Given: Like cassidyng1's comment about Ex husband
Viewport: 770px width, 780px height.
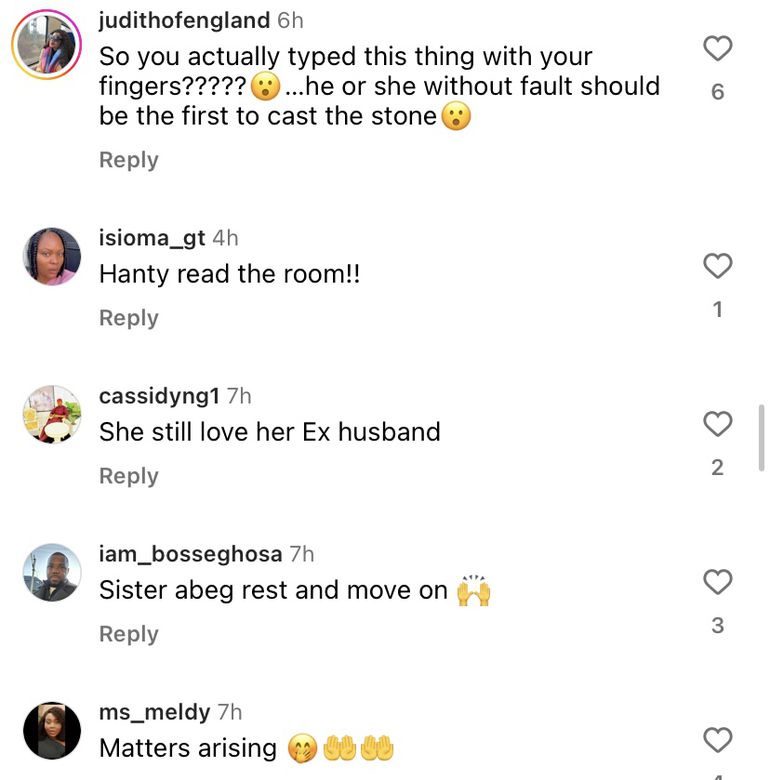Looking at the screenshot, I should [718, 424].
